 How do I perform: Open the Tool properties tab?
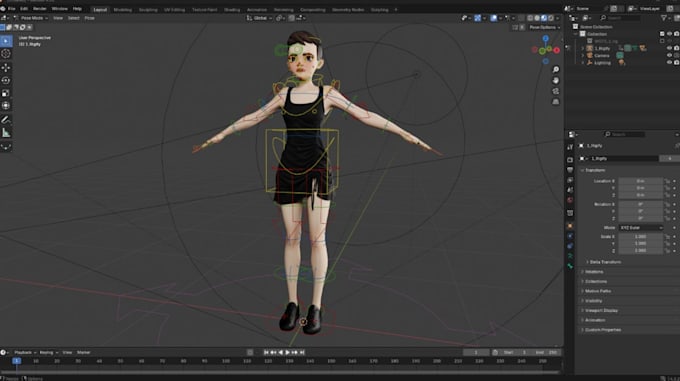pyautogui.click(x=570, y=147)
